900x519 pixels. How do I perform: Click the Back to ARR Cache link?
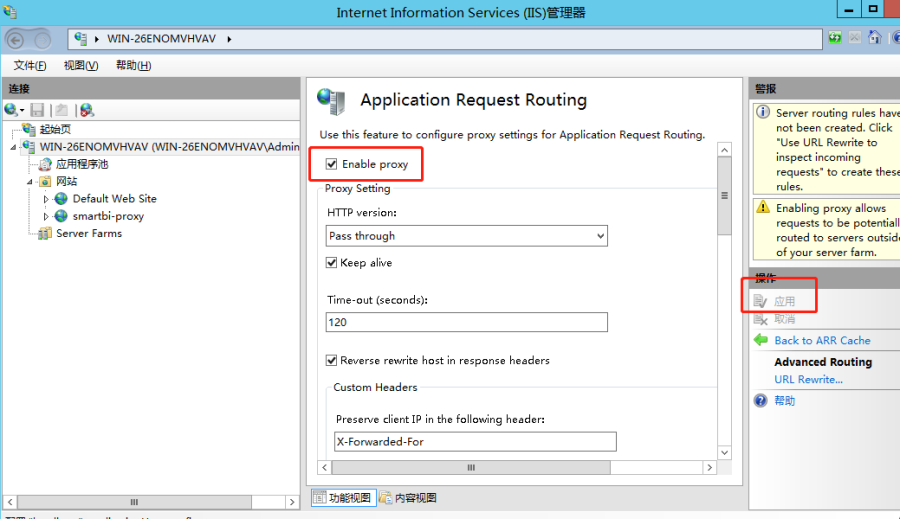pos(822,340)
